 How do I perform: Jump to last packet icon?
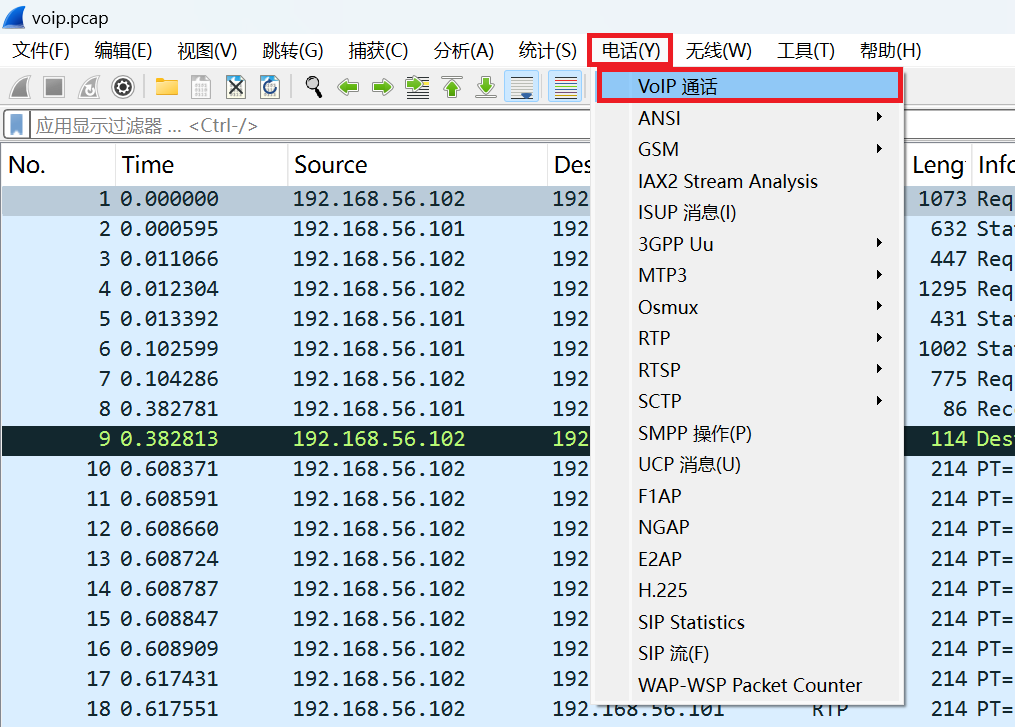(x=486, y=87)
